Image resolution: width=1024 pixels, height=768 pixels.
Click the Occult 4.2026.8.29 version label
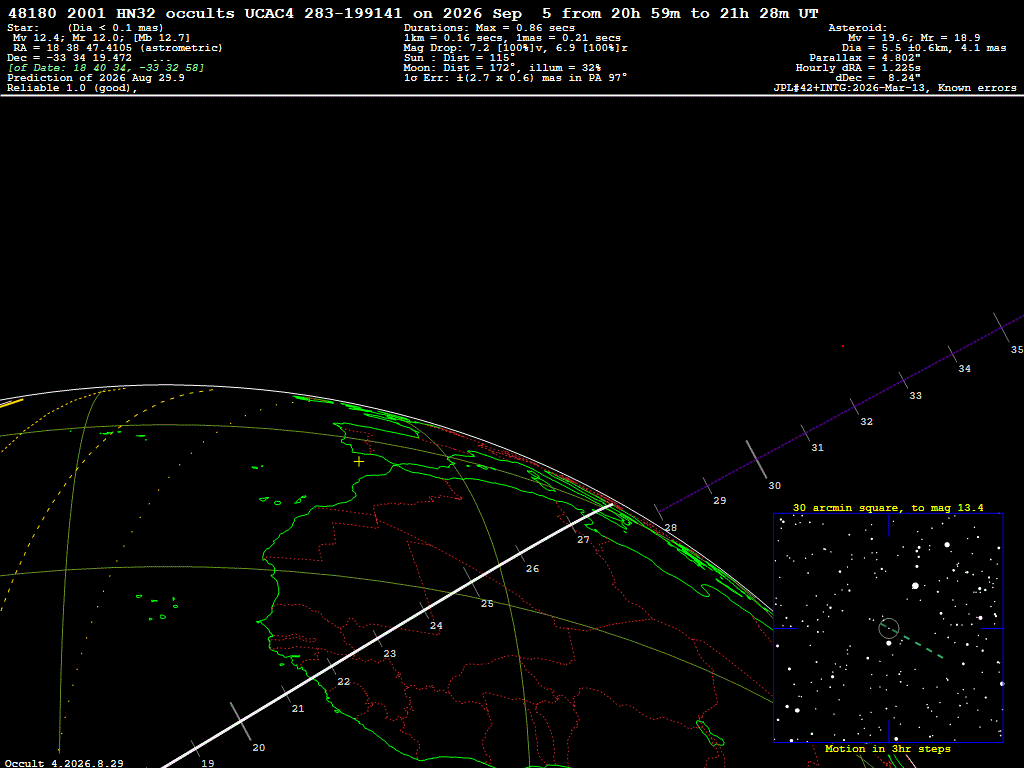[x=64, y=763]
